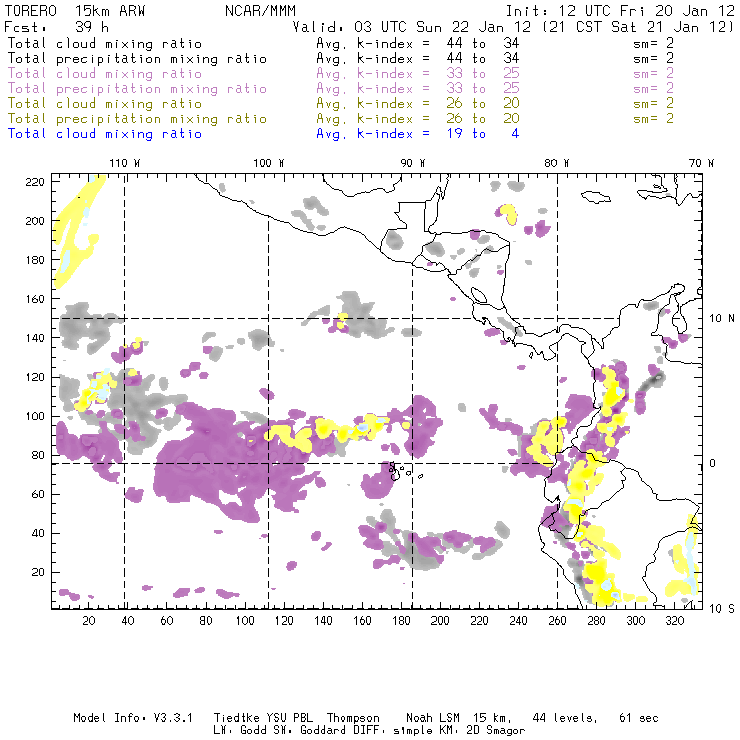
Task: Click the '44 levels,' text
Action: 565,718
